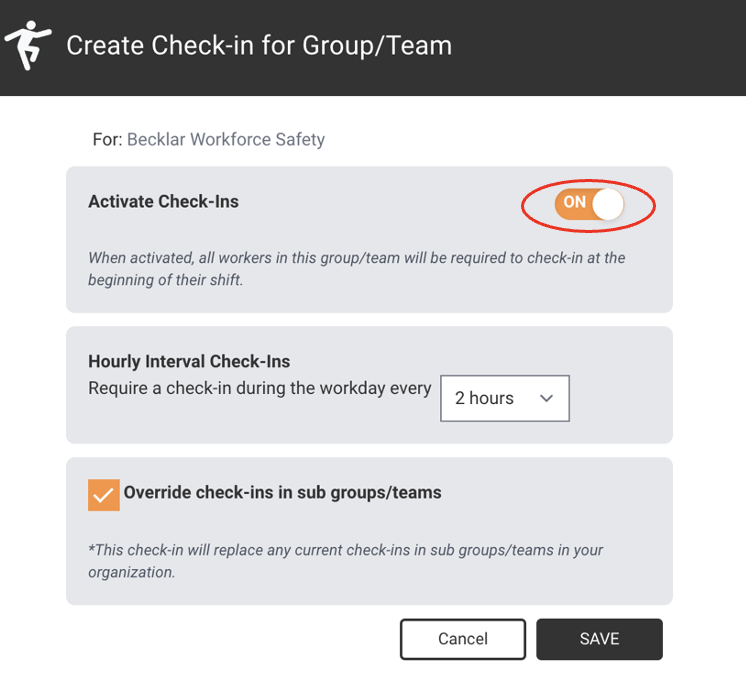This screenshot has height=684, width=746.
Task: Click the 'When activated, all workers' description
Action: click(356, 269)
